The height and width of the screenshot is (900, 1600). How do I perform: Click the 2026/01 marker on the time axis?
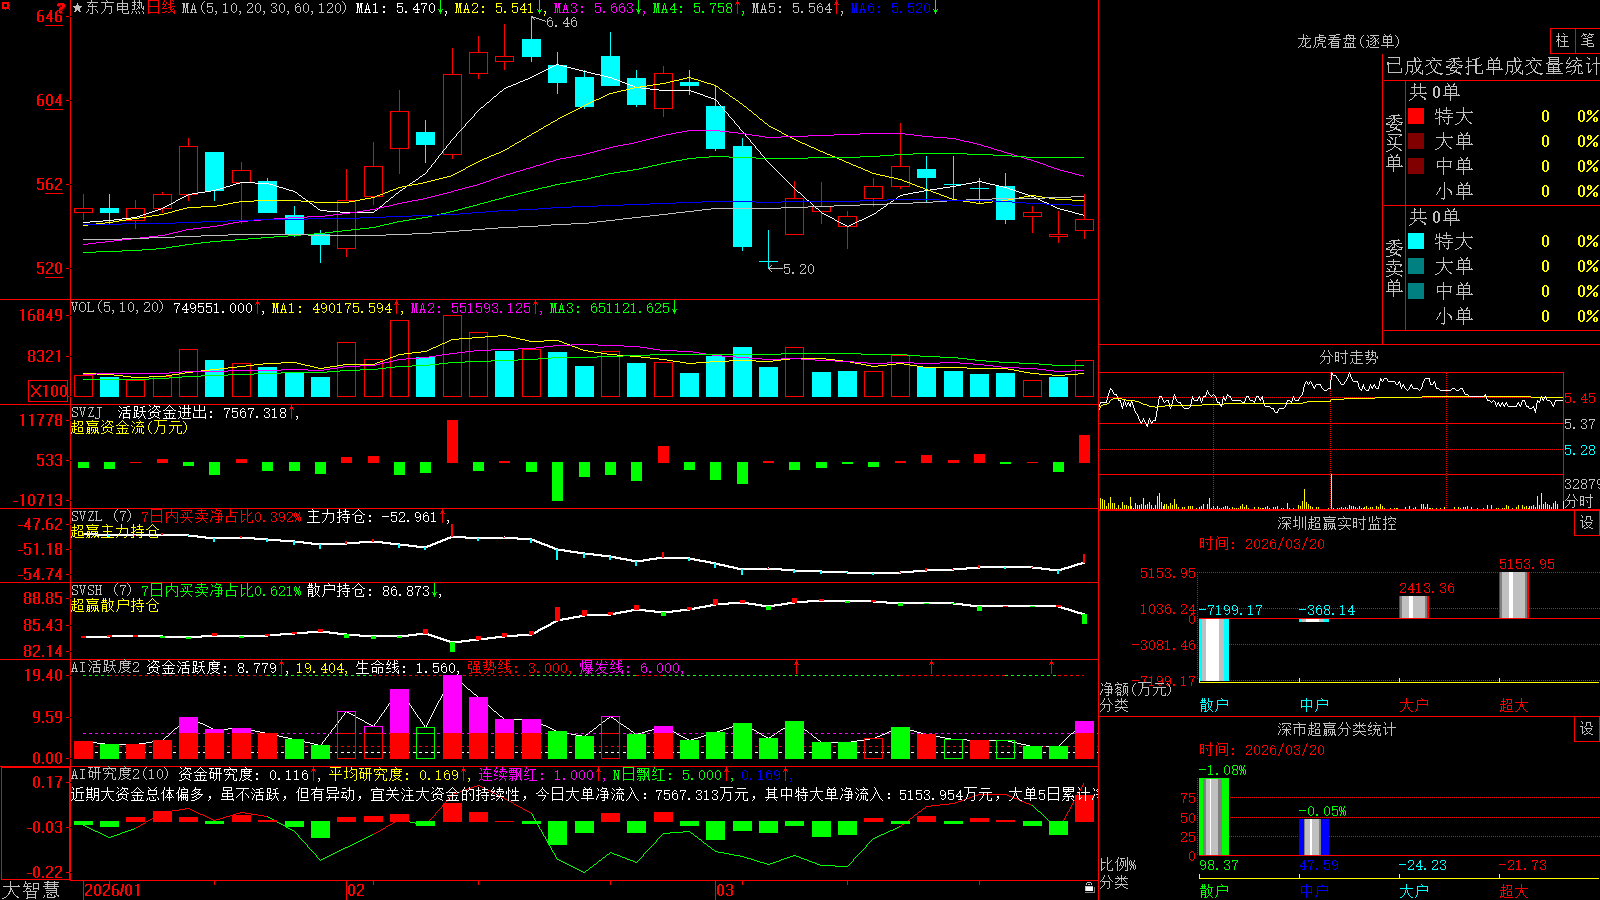(x=113, y=890)
